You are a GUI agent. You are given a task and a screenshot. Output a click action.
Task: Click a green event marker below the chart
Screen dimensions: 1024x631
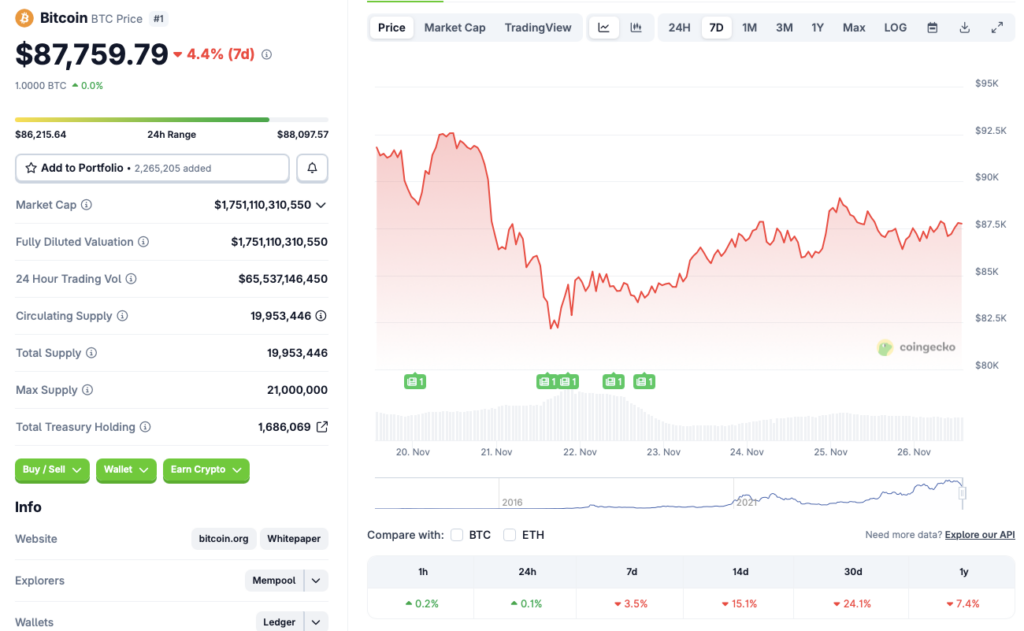pos(415,381)
